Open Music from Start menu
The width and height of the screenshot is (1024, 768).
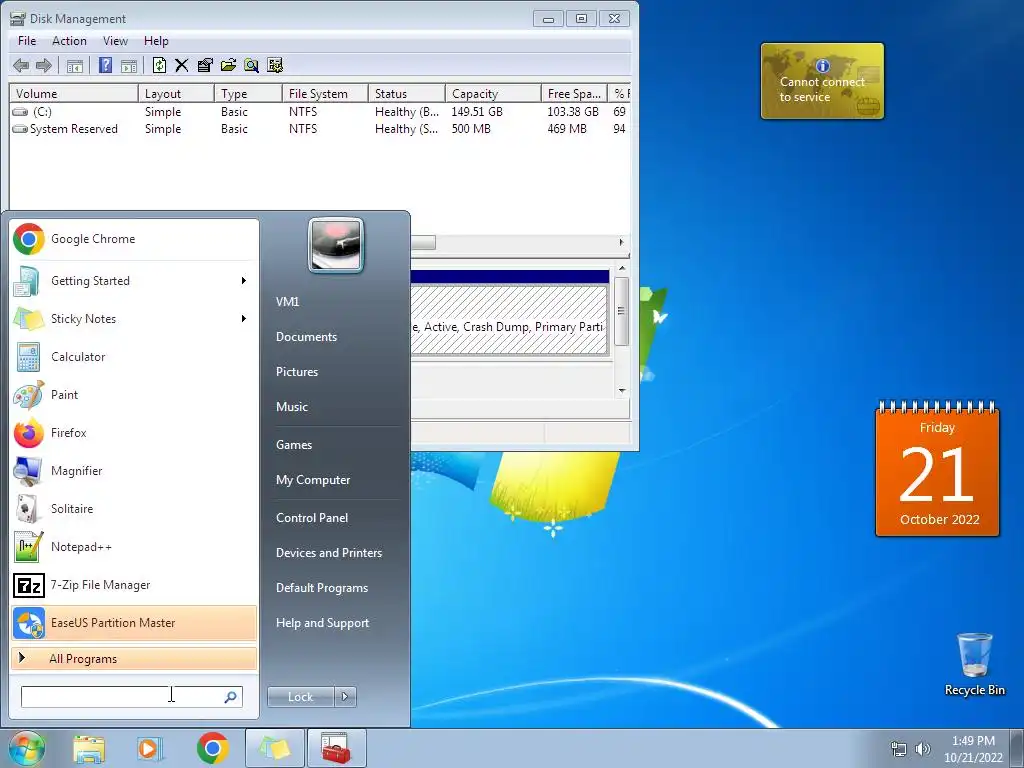click(x=291, y=407)
